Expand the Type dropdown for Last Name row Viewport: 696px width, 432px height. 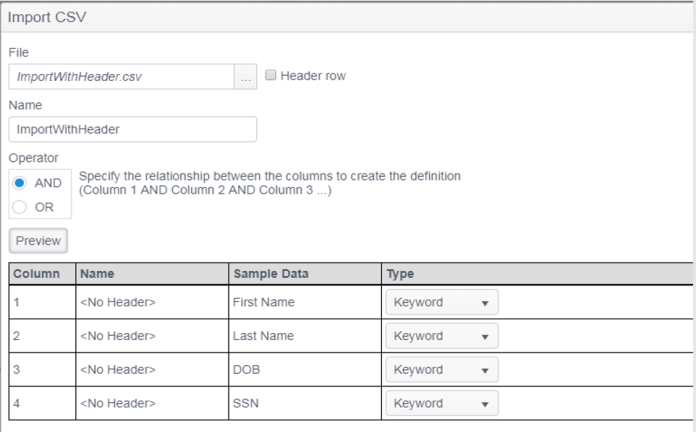tap(441, 336)
